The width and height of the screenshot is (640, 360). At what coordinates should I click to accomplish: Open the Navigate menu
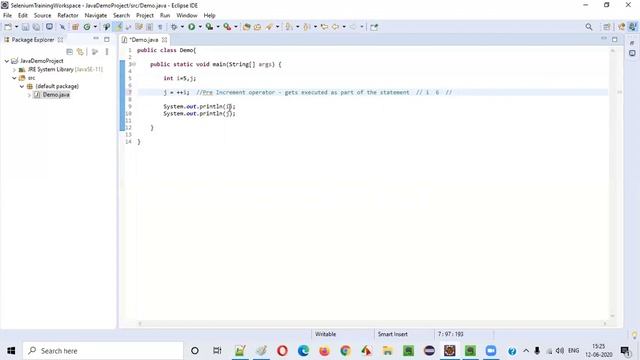pos(96,16)
